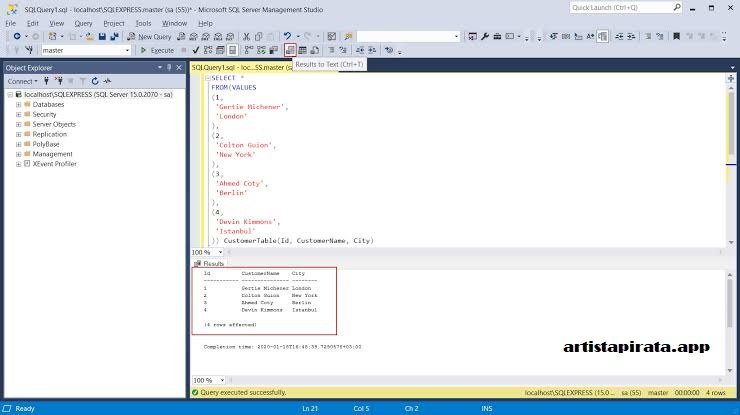Open the File menu

pos(11,23)
